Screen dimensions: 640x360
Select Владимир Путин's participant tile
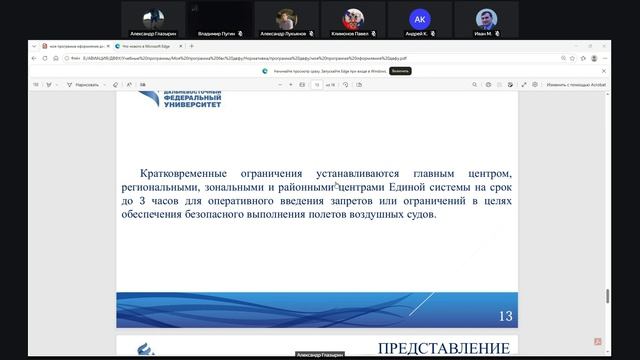click(220, 20)
